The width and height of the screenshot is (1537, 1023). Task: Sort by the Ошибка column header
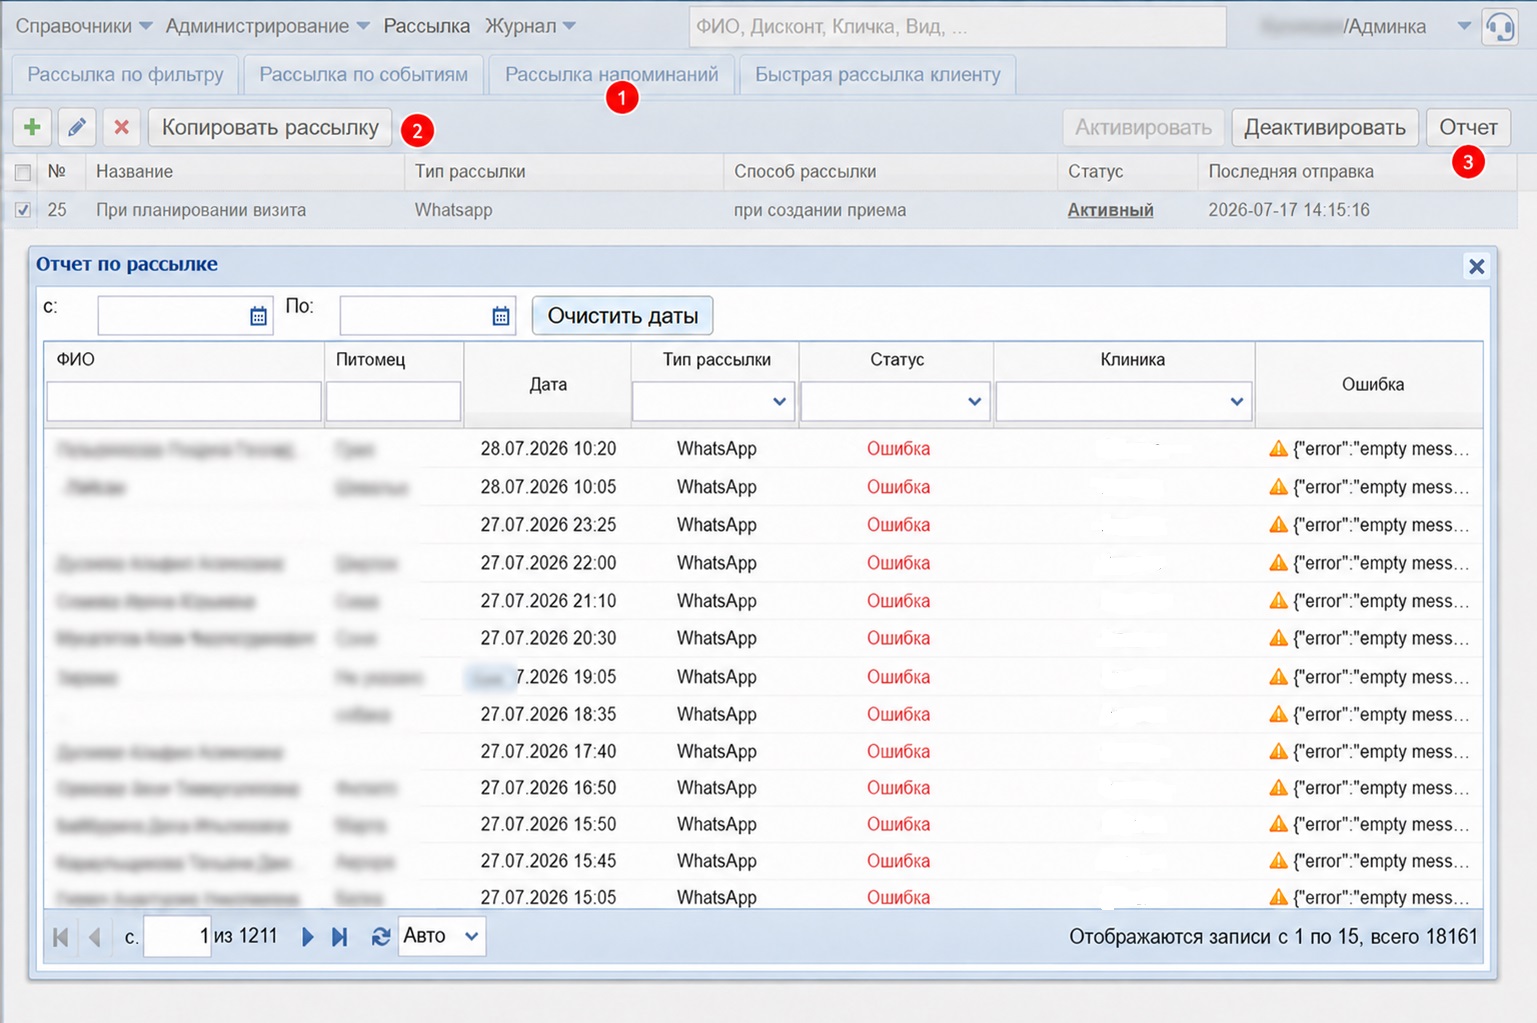pos(1372,384)
